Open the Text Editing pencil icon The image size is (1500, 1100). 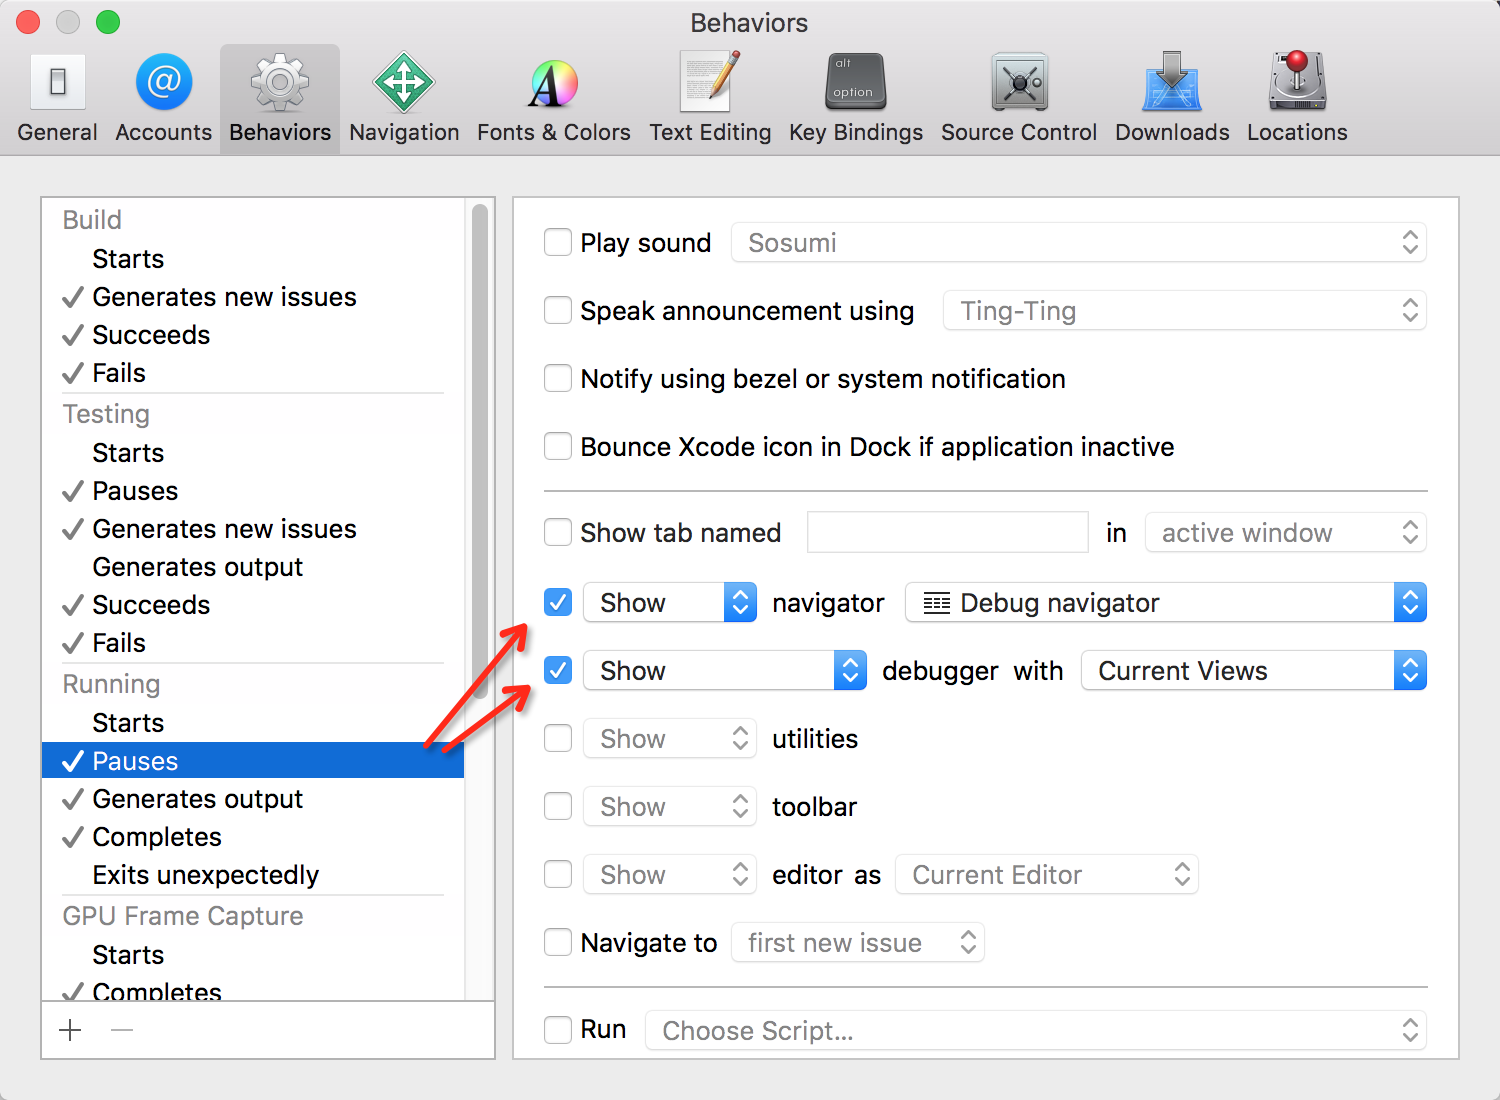710,82
